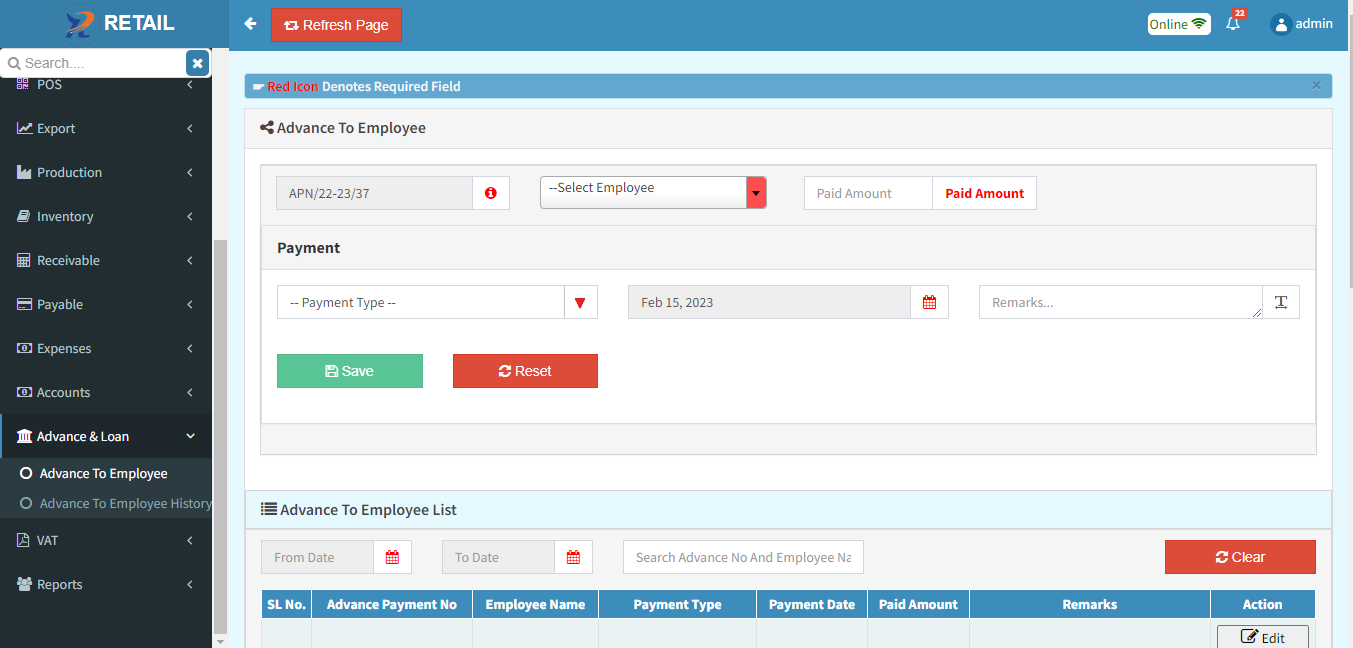Screen dimensions: 1353x648
Task: Open the Payment Type dropdown
Action: pos(436,302)
